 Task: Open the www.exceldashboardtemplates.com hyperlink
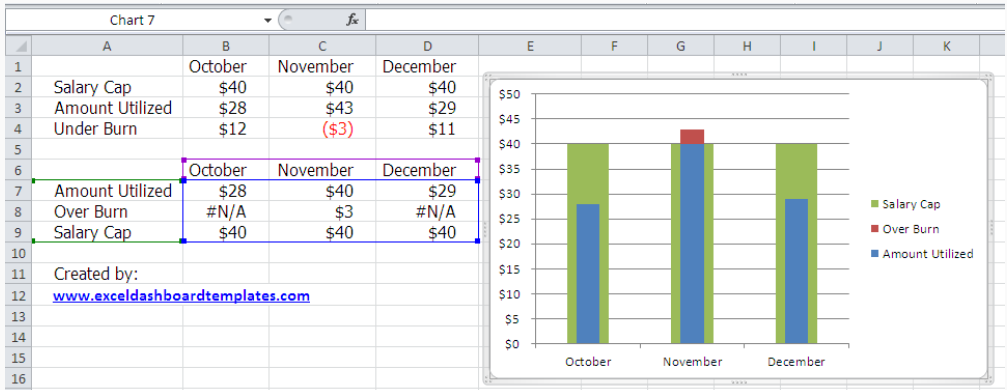click(x=181, y=296)
